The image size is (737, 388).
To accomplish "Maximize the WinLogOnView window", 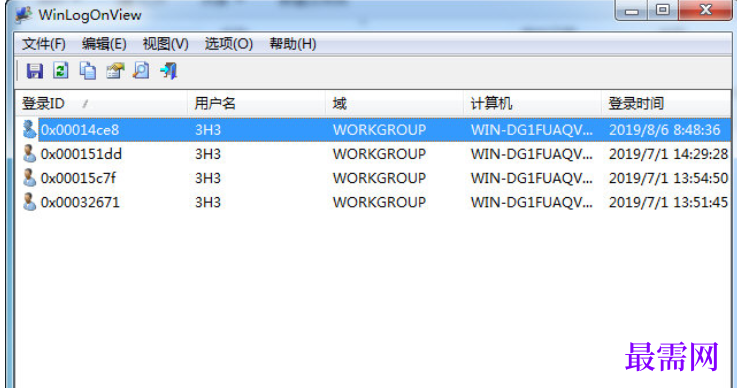I will coord(663,10).
